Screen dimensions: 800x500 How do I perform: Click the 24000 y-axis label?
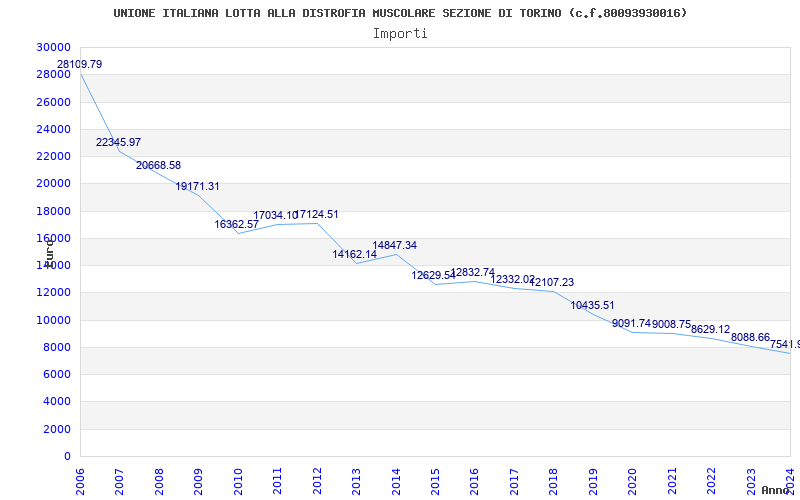[x=53, y=129]
